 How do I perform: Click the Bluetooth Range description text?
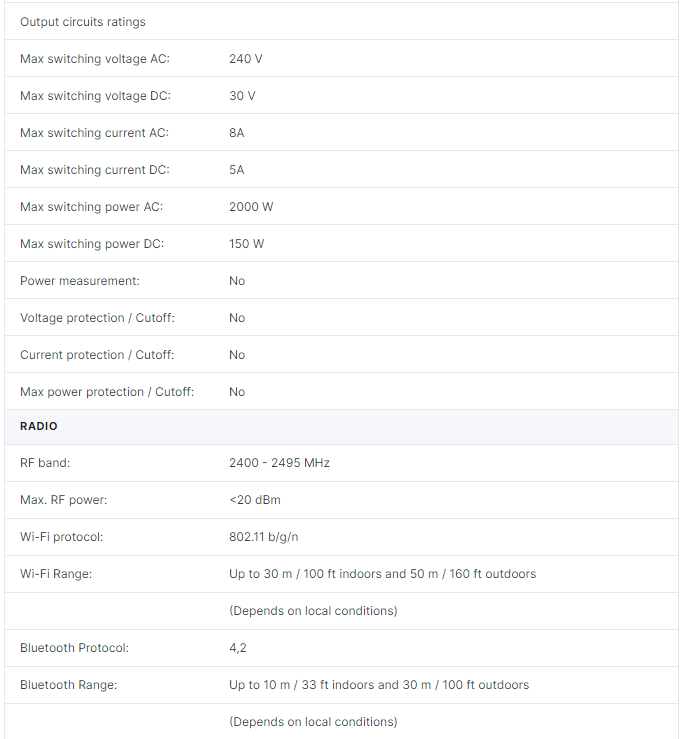(379, 685)
